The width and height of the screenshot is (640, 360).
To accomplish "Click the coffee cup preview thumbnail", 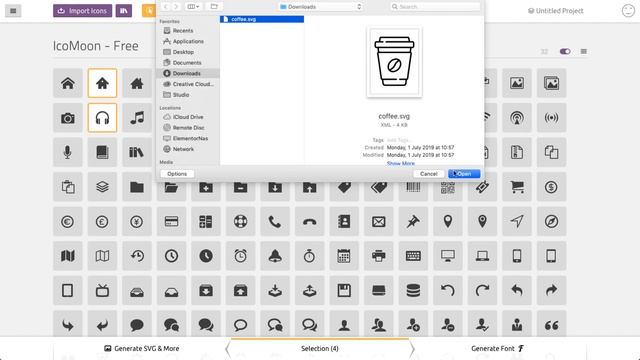I will (x=394, y=62).
